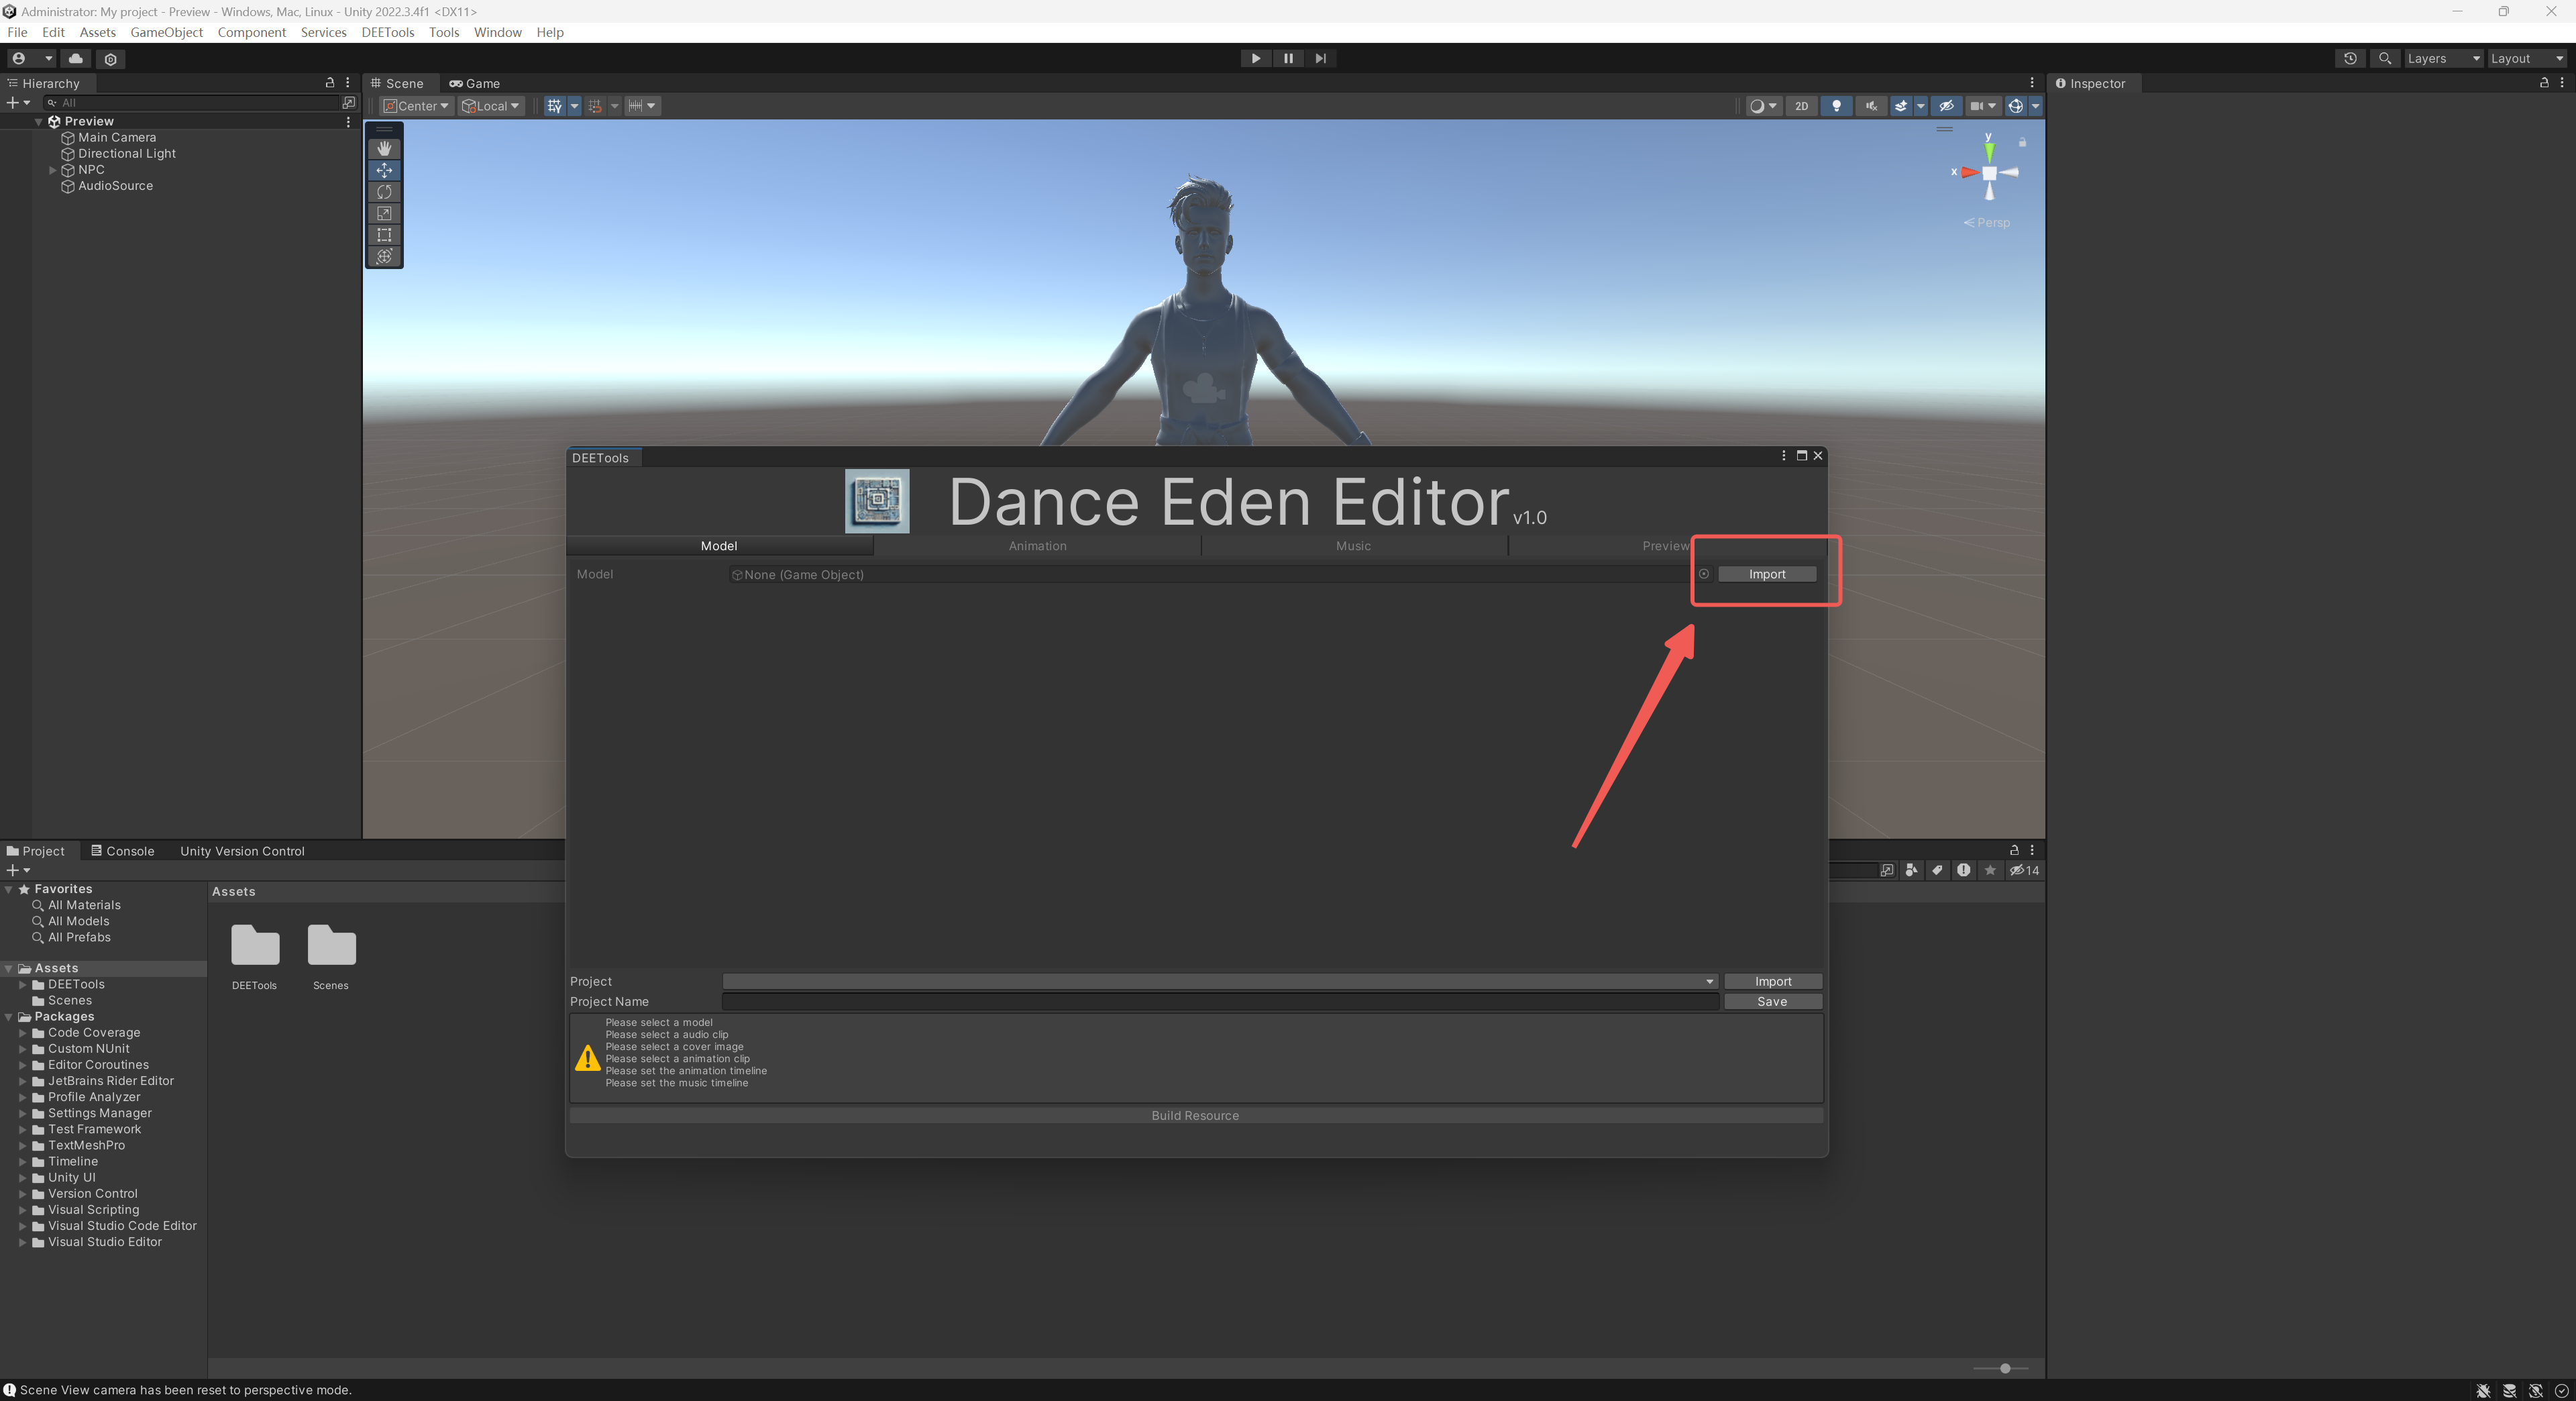Open Unity Version Control toolbar icon
Viewport: 2576px width, 1401px height.
(111, 59)
